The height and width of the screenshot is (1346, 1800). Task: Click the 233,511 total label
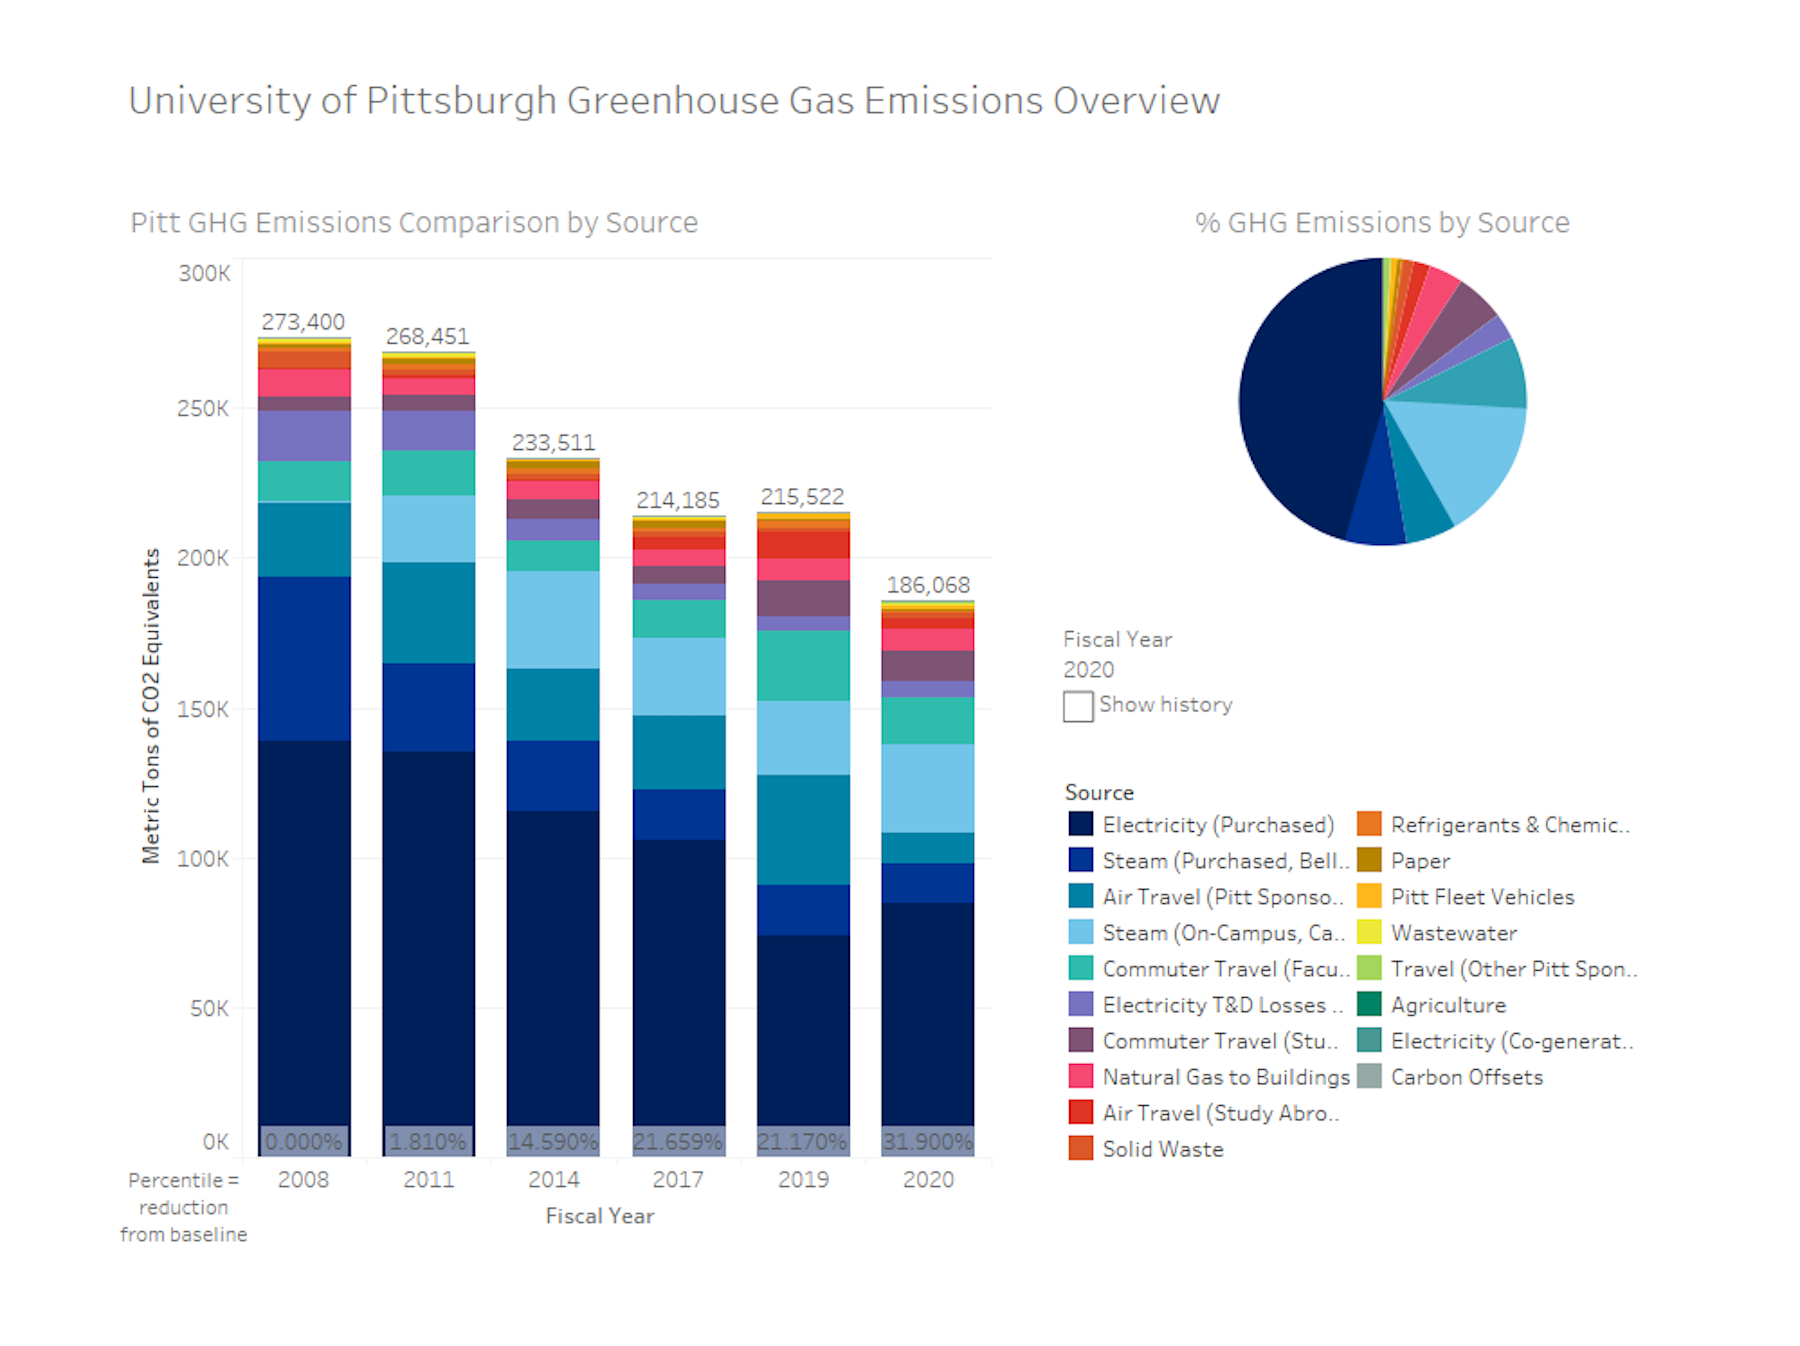pyautogui.click(x=553, y=442)
